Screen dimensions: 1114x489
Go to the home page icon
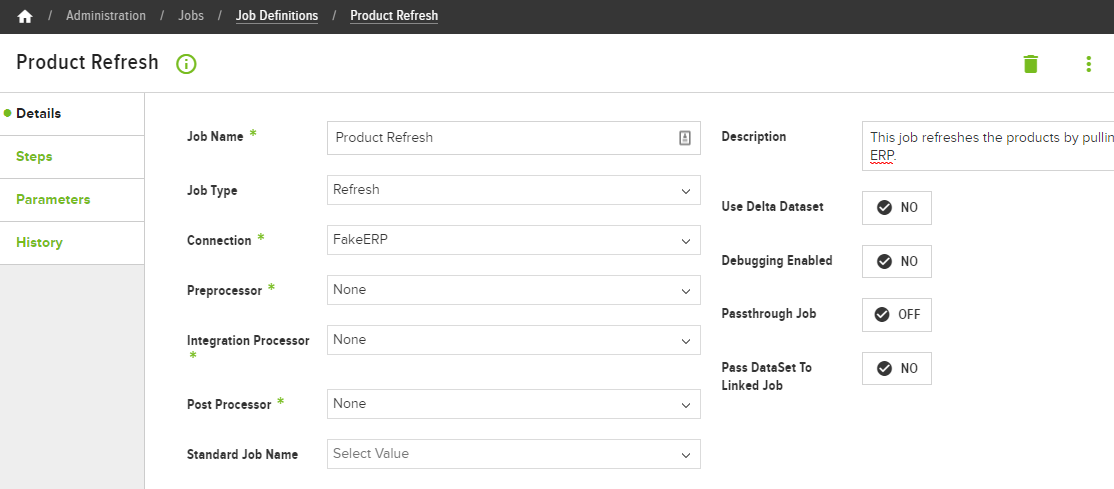point(25,16)
